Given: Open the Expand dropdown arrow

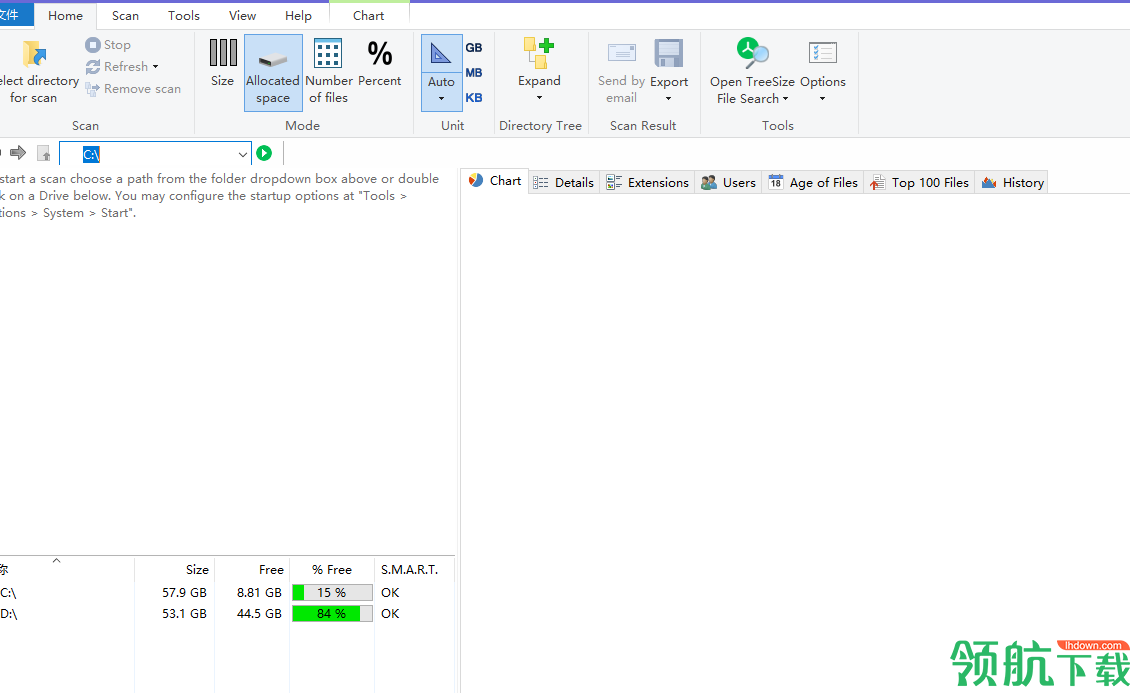Looking at the screenshot, I should pyautogui.click(x=539, y=98).
